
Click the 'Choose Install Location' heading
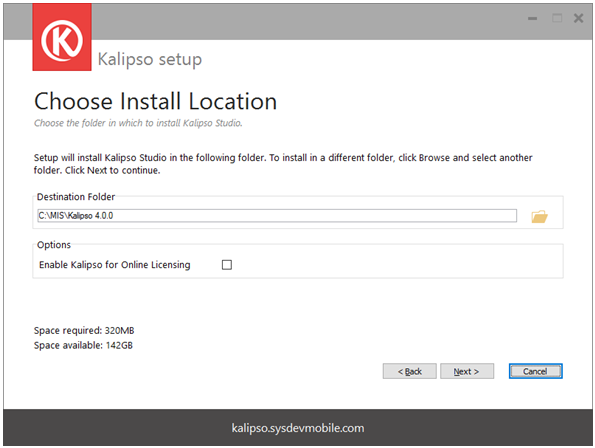point(156,101)
